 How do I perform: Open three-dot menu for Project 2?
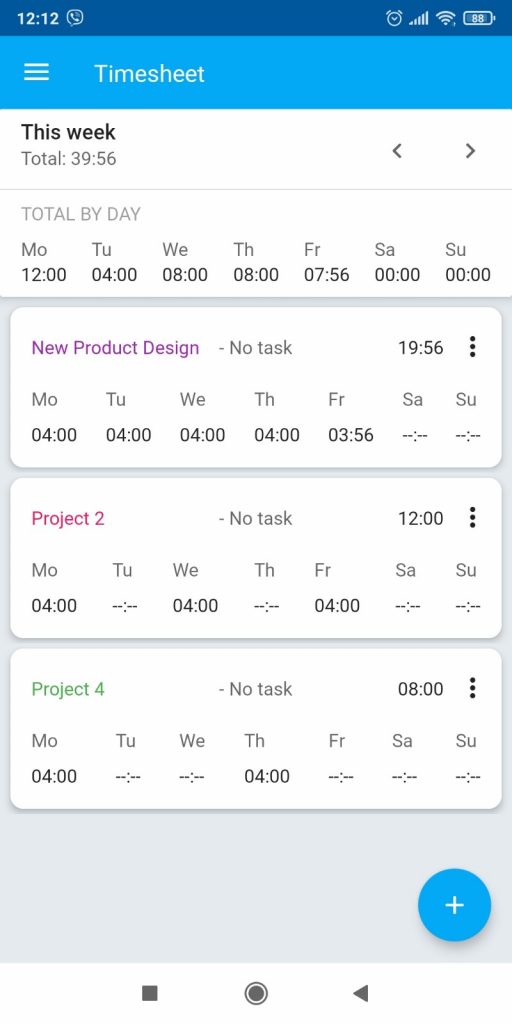472,517
